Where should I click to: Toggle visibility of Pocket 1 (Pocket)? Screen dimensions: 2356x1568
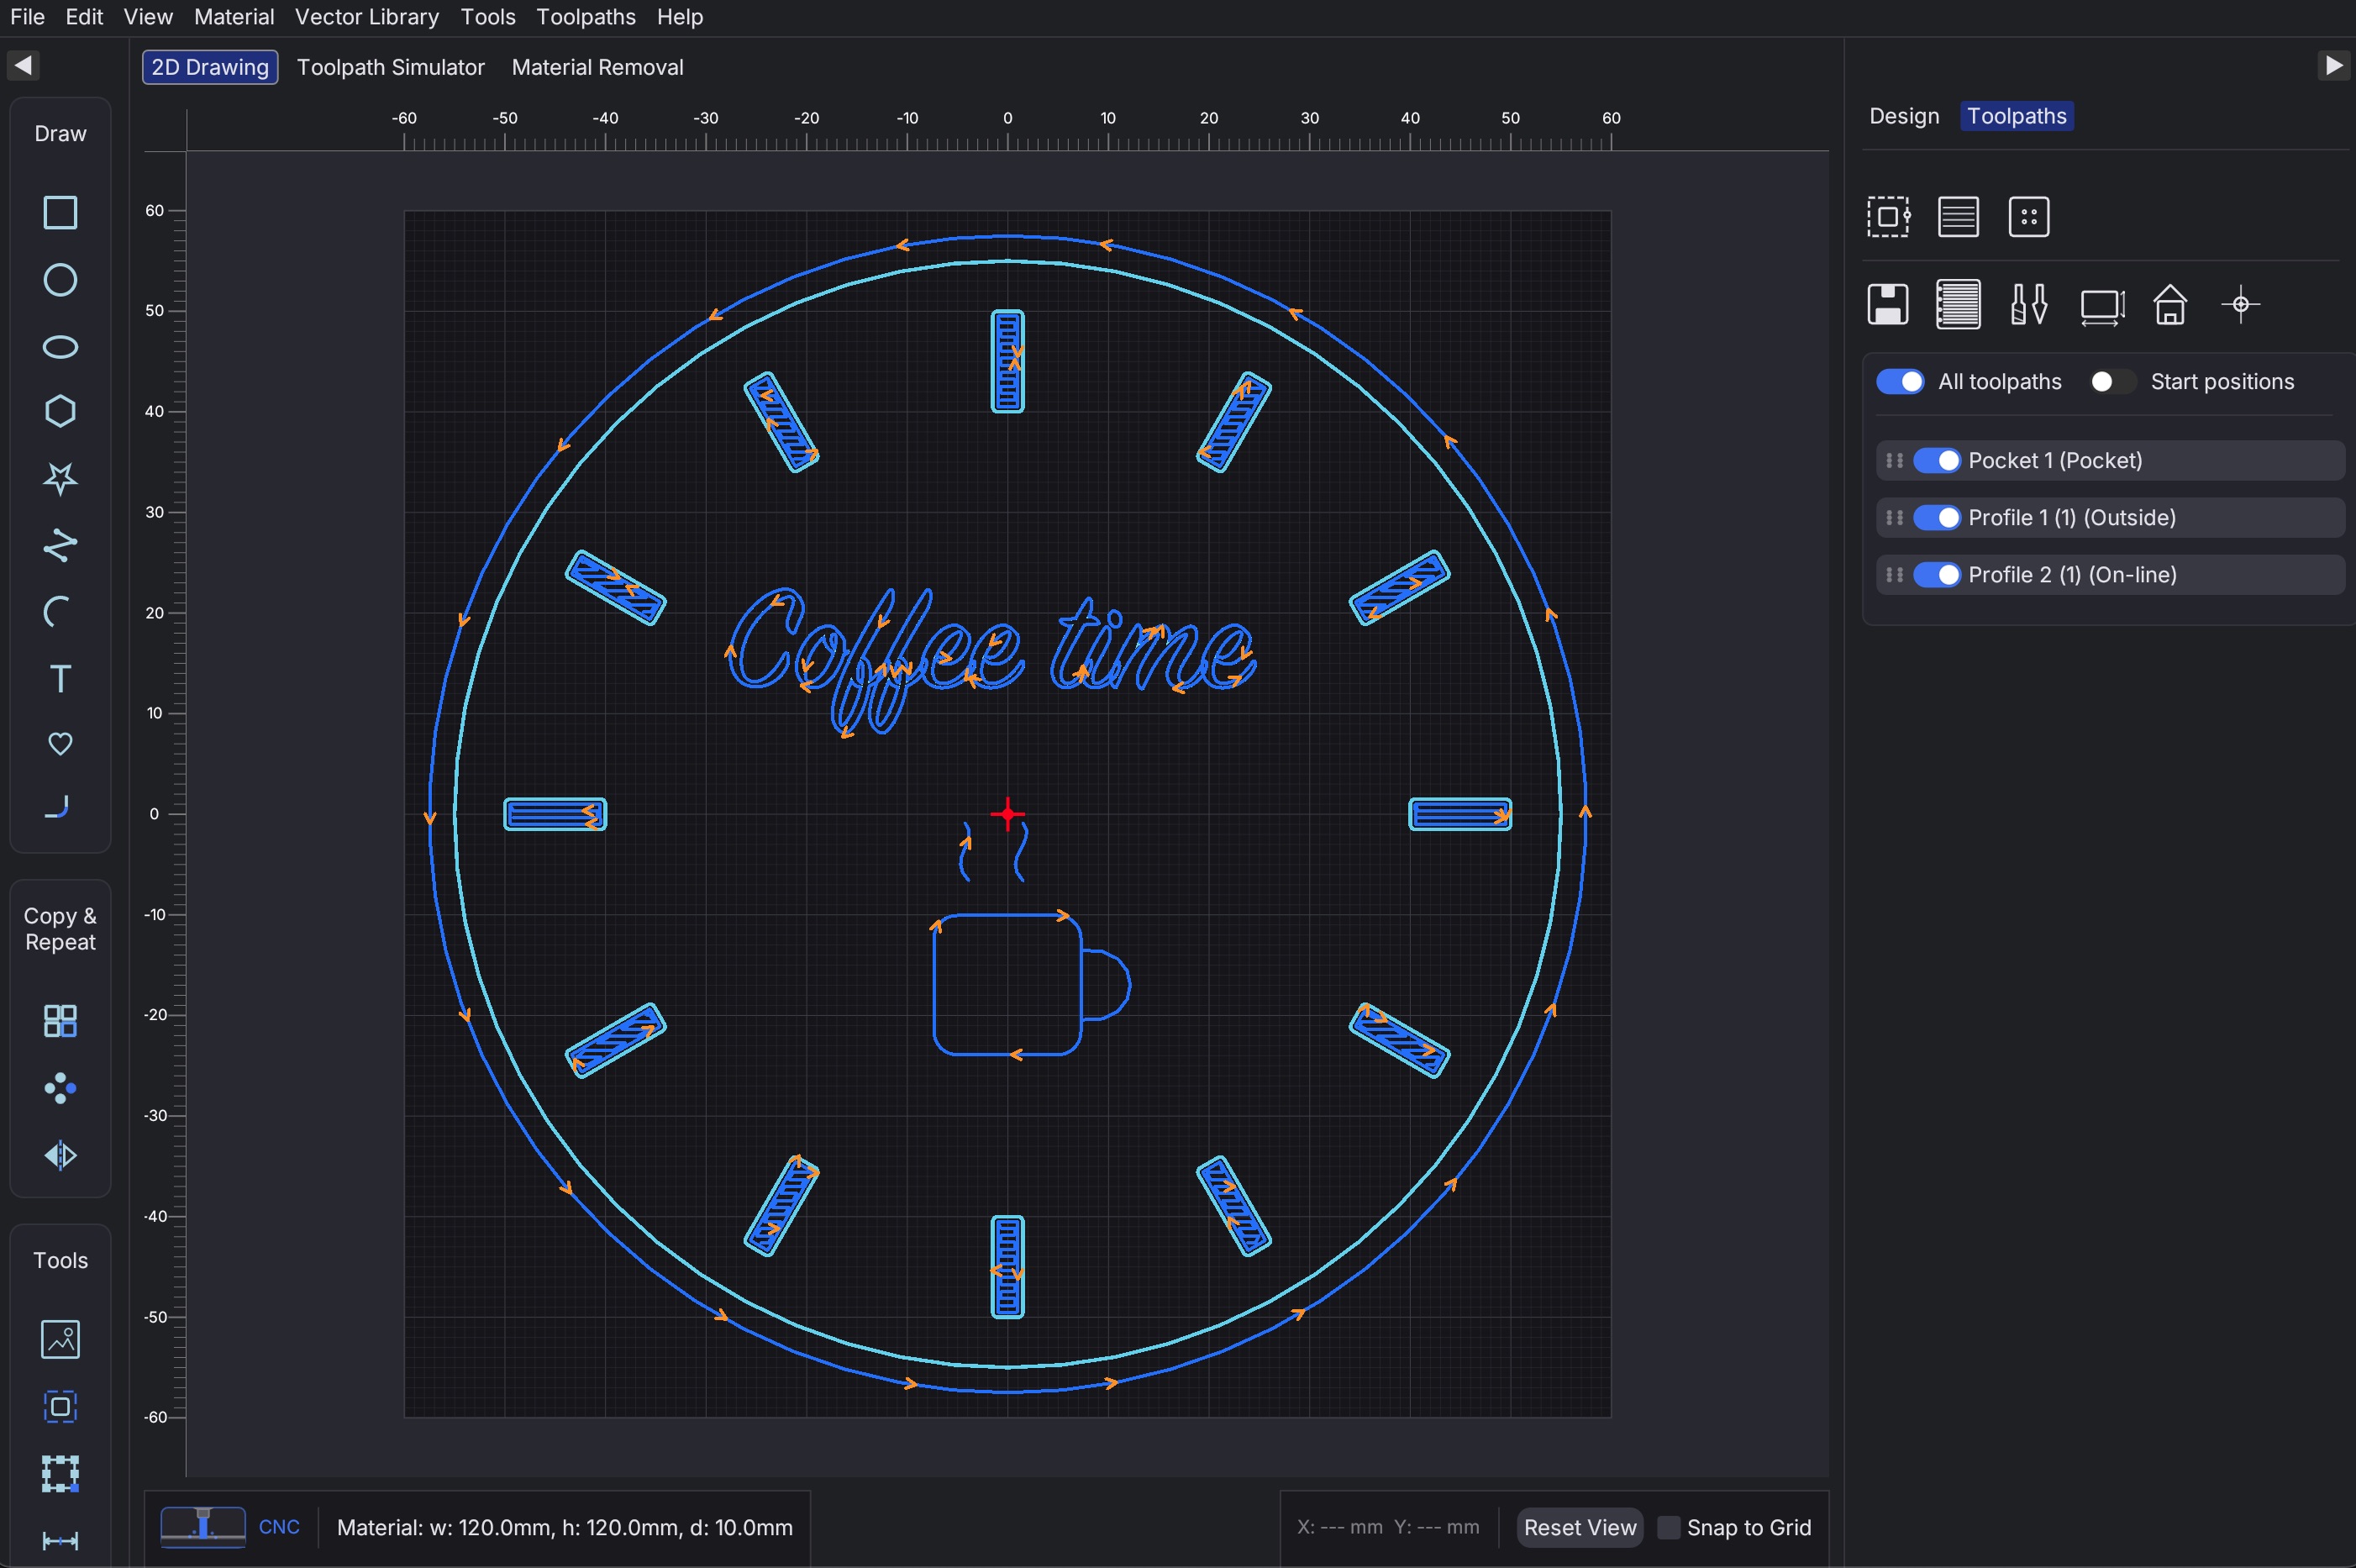(x=1937, y=460)
